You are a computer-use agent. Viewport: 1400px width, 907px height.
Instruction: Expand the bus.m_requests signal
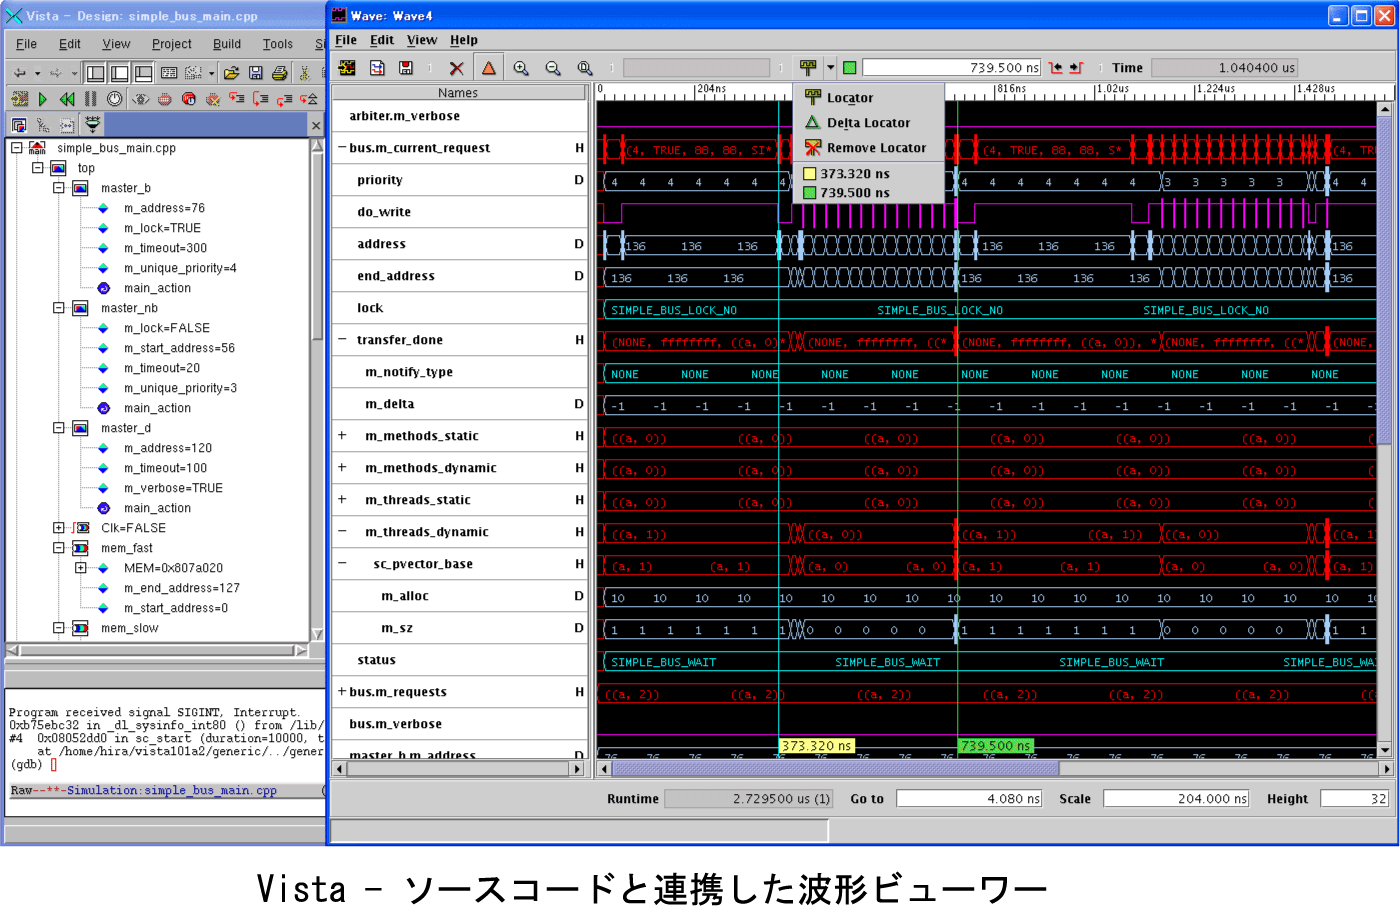pyautogui.click(x=342, y=692)
